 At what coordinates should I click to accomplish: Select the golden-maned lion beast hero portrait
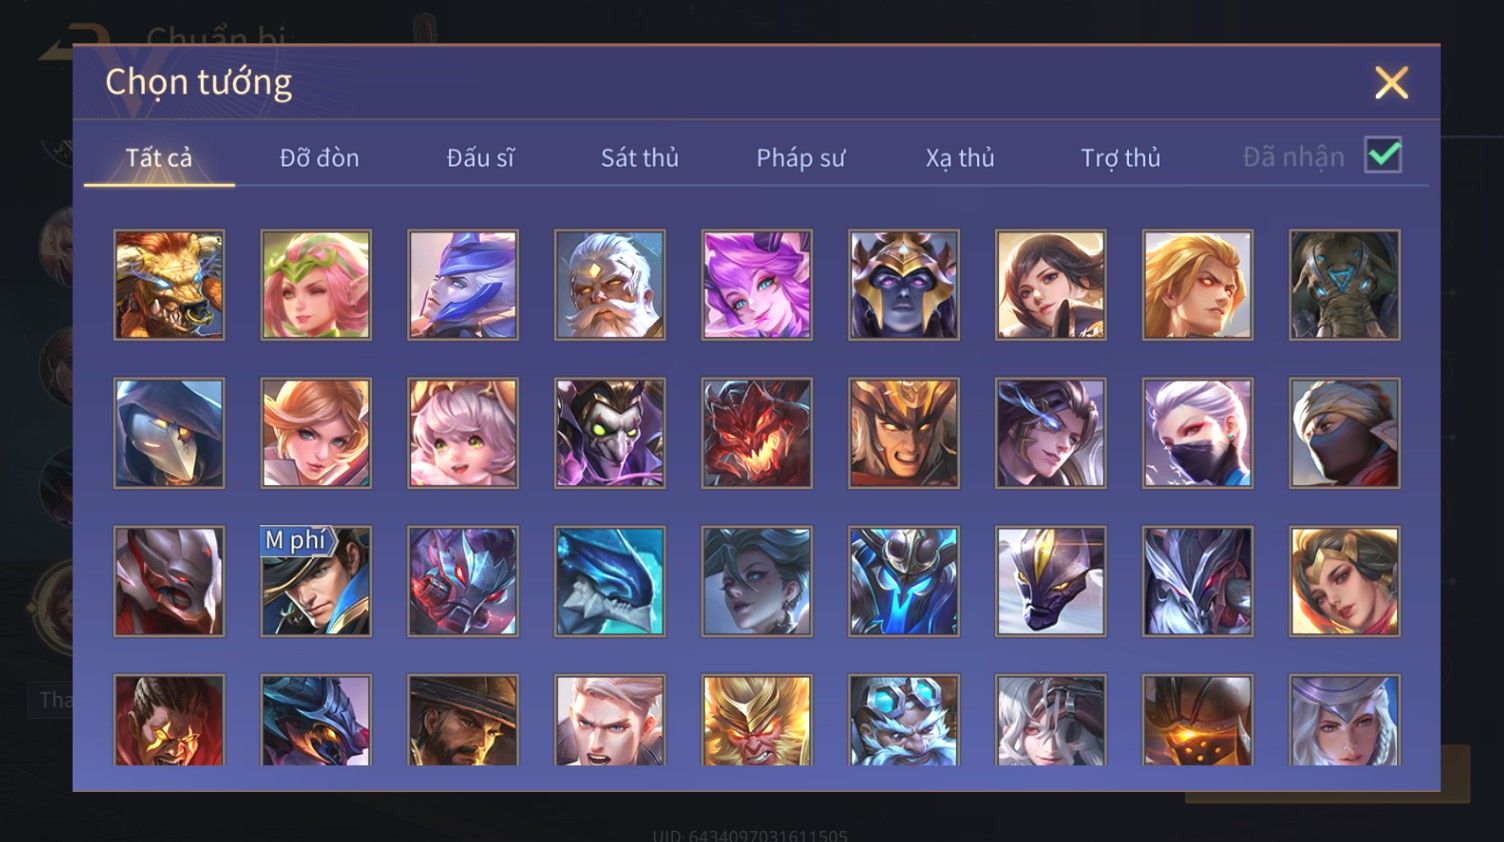pyautogui.click(x=169, y=285)
